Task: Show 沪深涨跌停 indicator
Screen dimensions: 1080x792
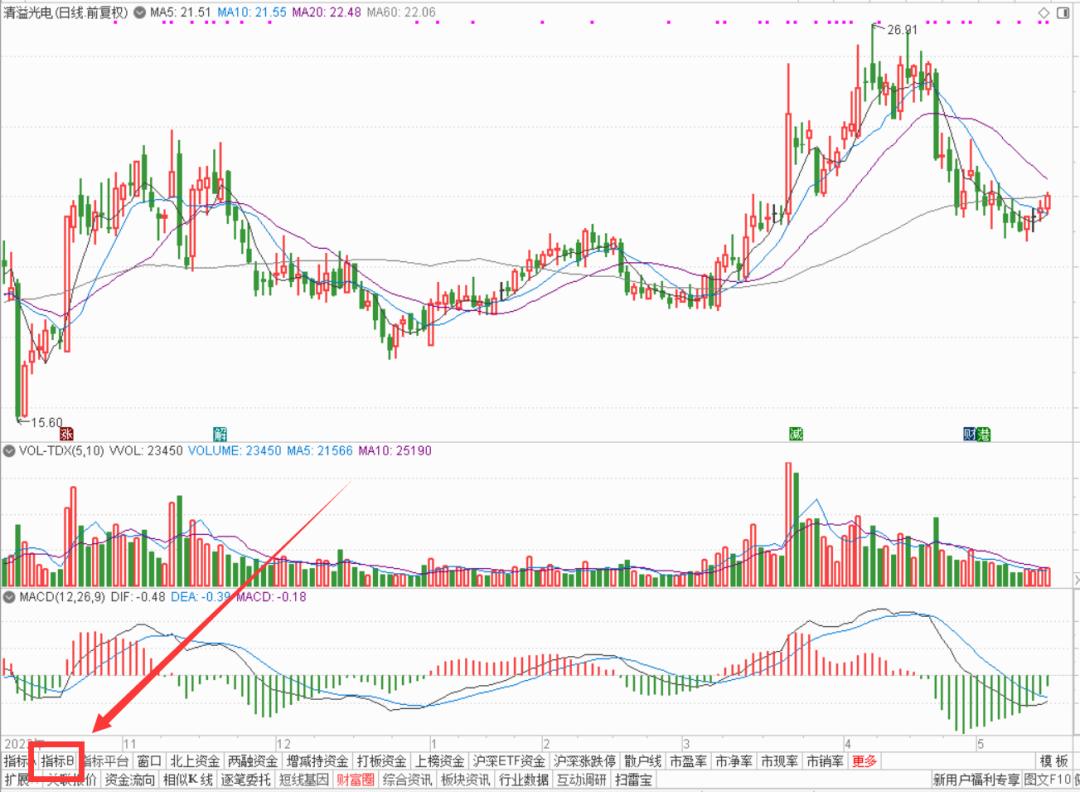Action: 584,761
